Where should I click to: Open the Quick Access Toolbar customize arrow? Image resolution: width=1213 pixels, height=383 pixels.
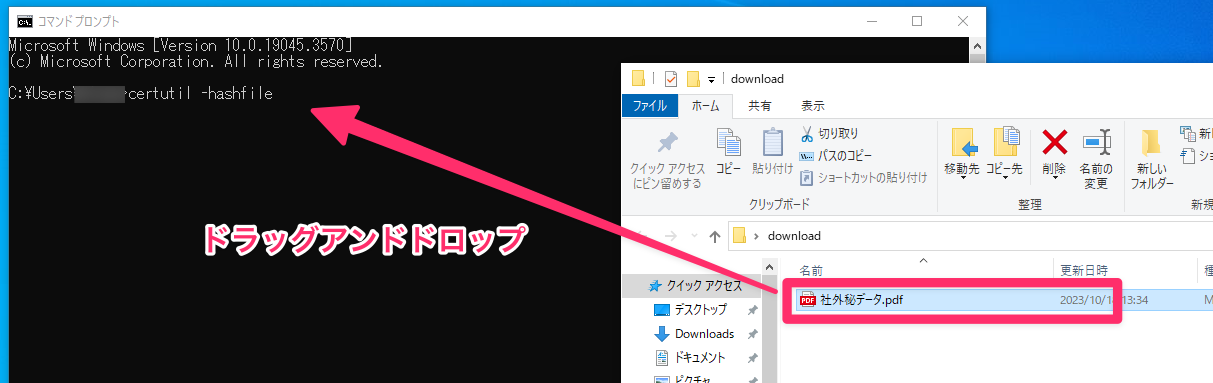pos(712,79)
